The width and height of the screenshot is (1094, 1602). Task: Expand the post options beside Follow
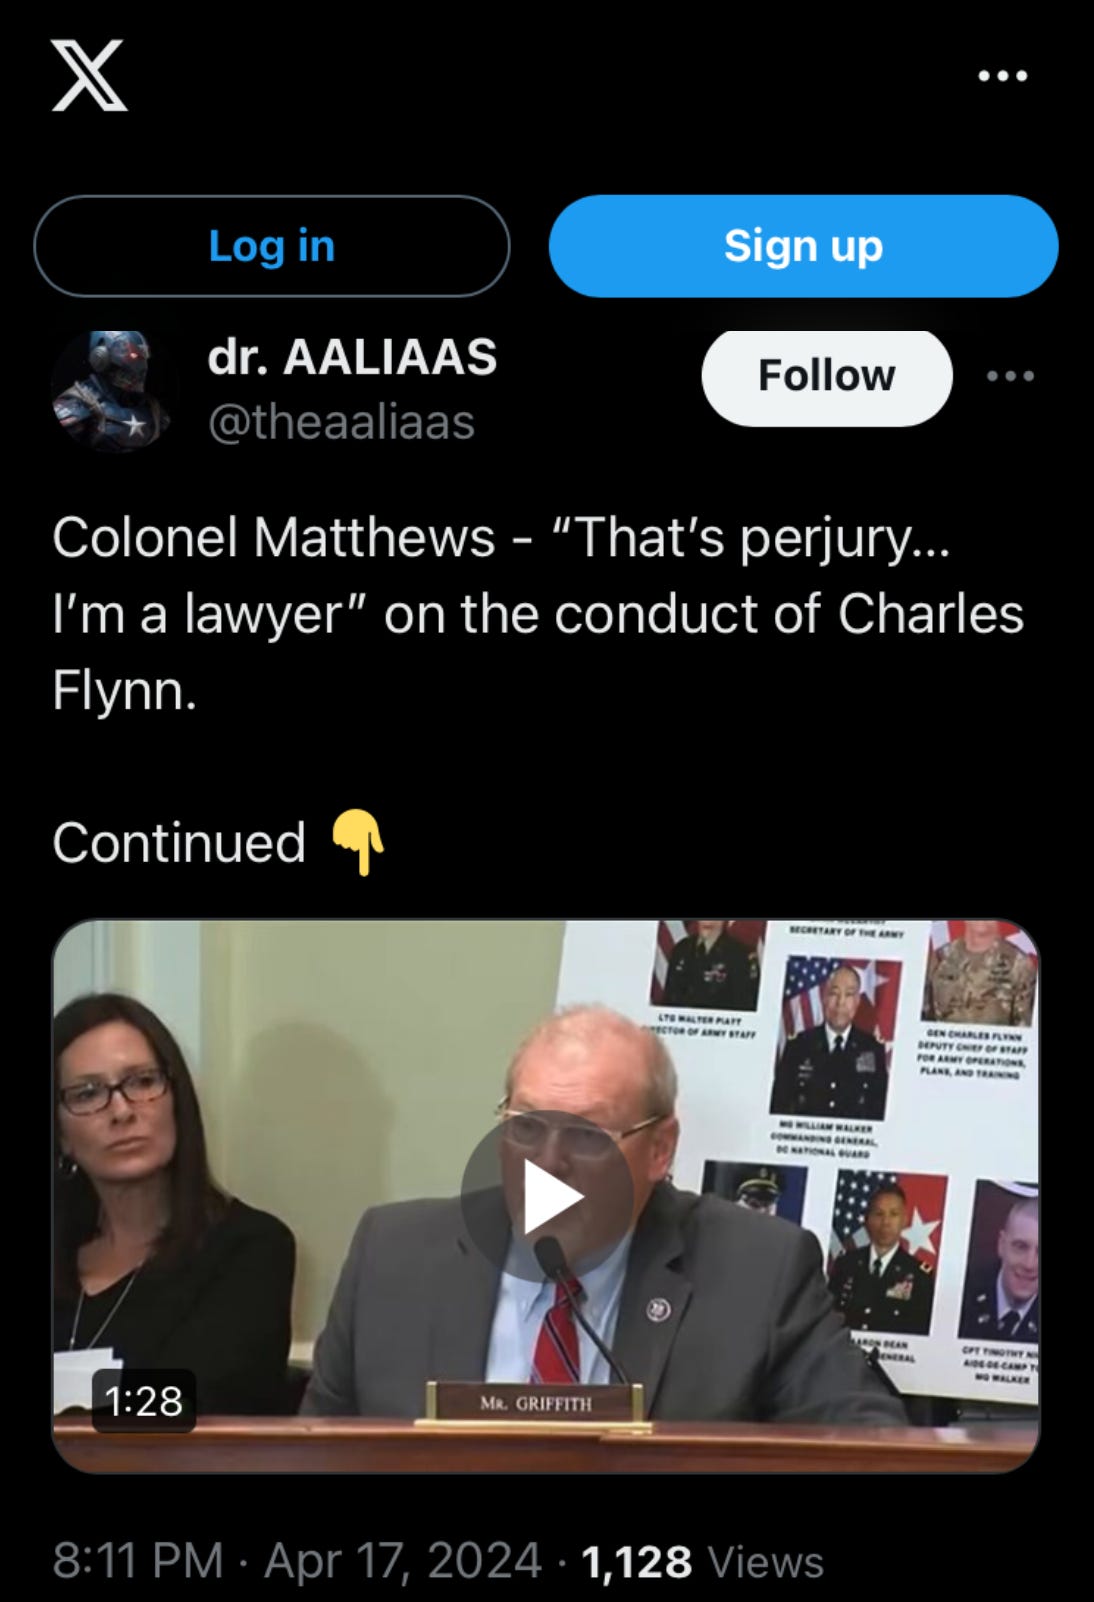click(x=1010, y=376)
